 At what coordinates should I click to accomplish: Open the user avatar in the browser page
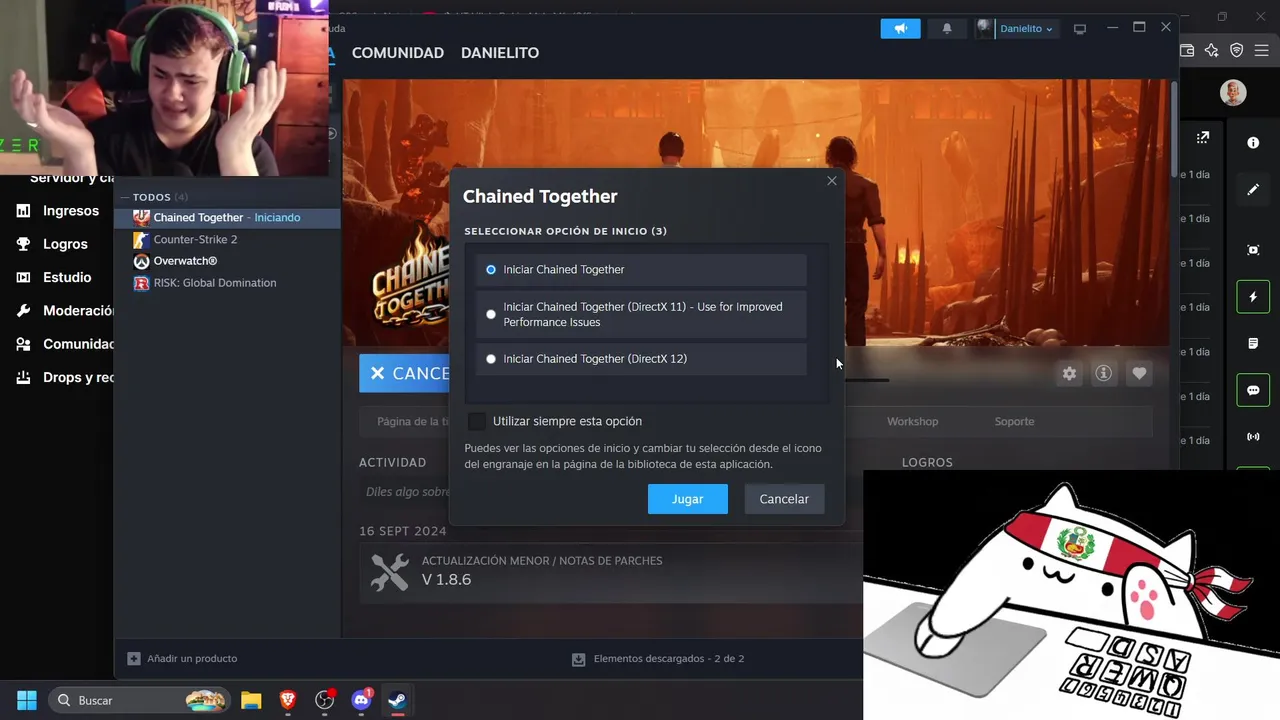coord(1233,93)
